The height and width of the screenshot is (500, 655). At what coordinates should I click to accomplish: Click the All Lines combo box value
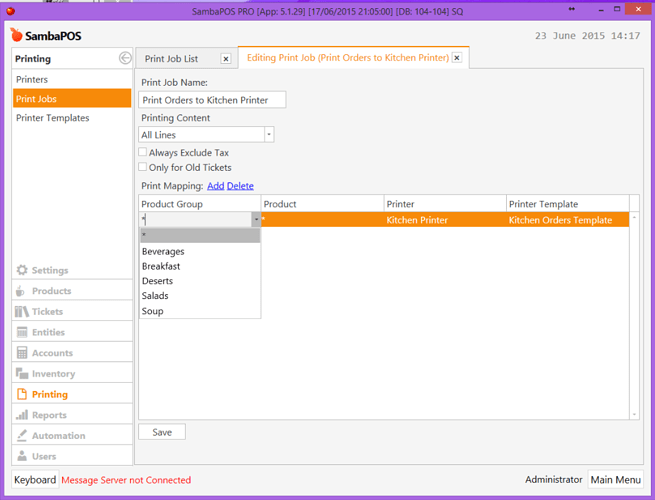pyautogui.click(x=202, y=135)
